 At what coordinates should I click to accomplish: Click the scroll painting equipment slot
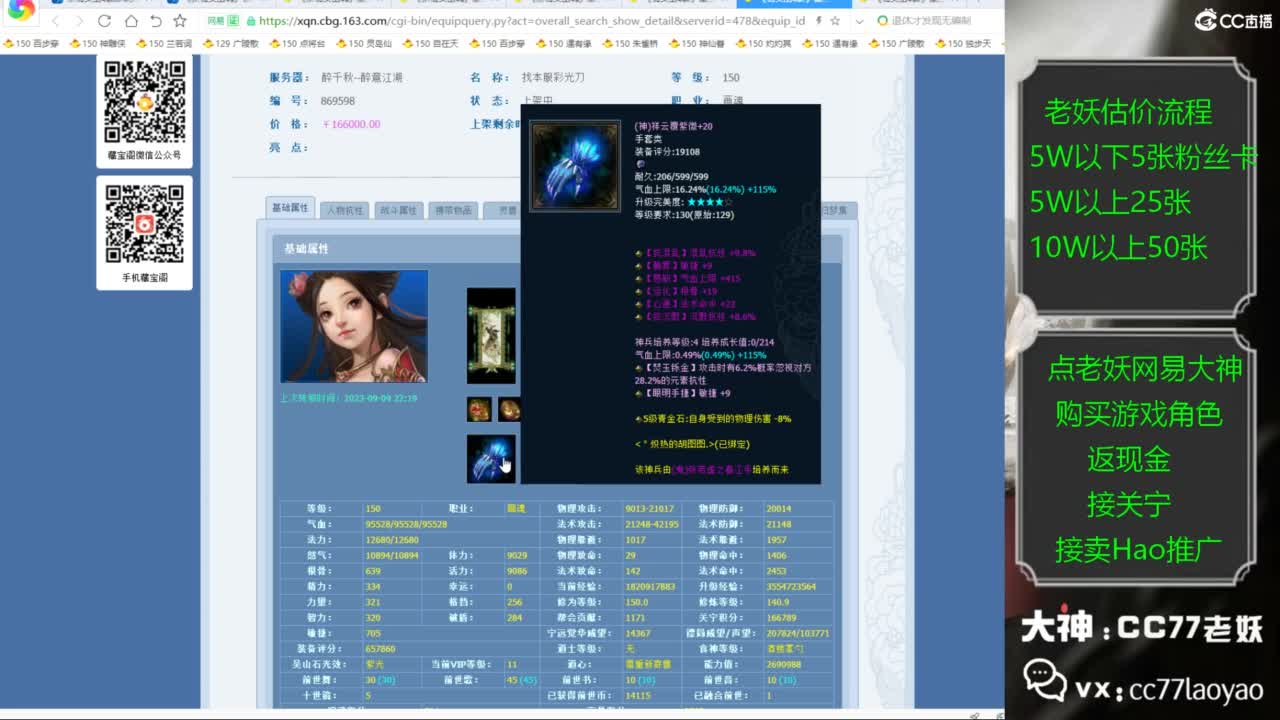coord(491,336)
